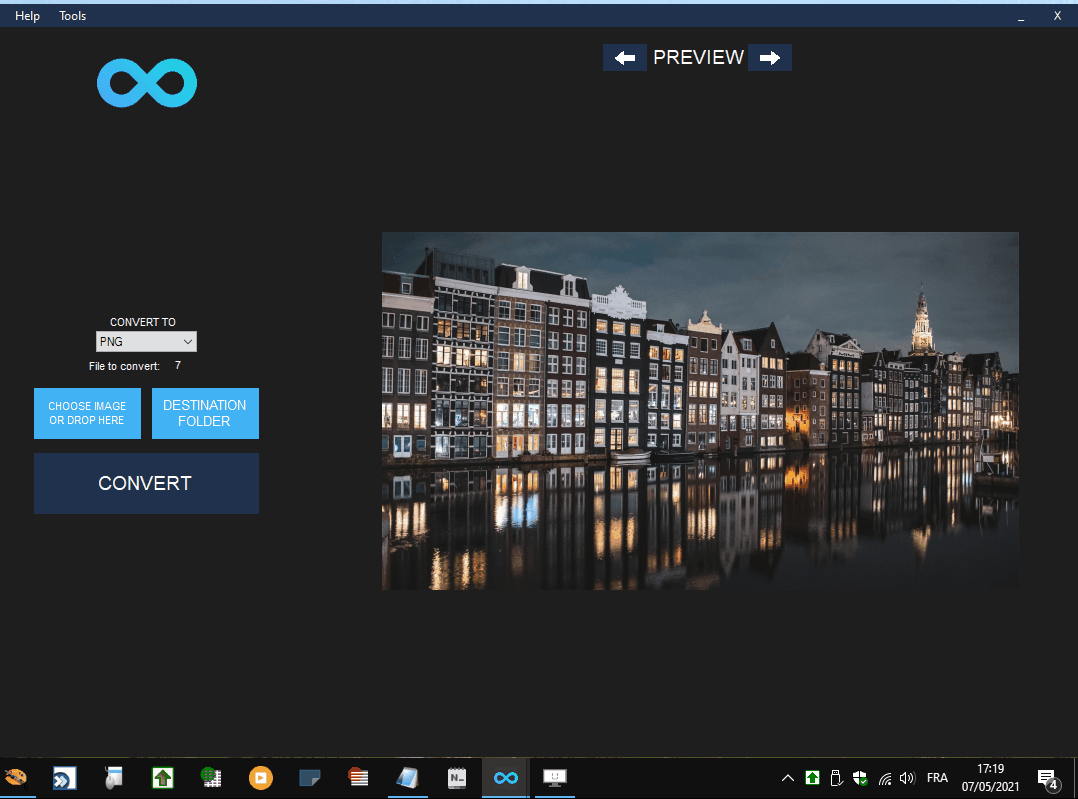Image resolution: width=1078 pixels, height=799 pixels.
Task: Open Windows Security shield tray icon
Action: [x=860, y=778]
